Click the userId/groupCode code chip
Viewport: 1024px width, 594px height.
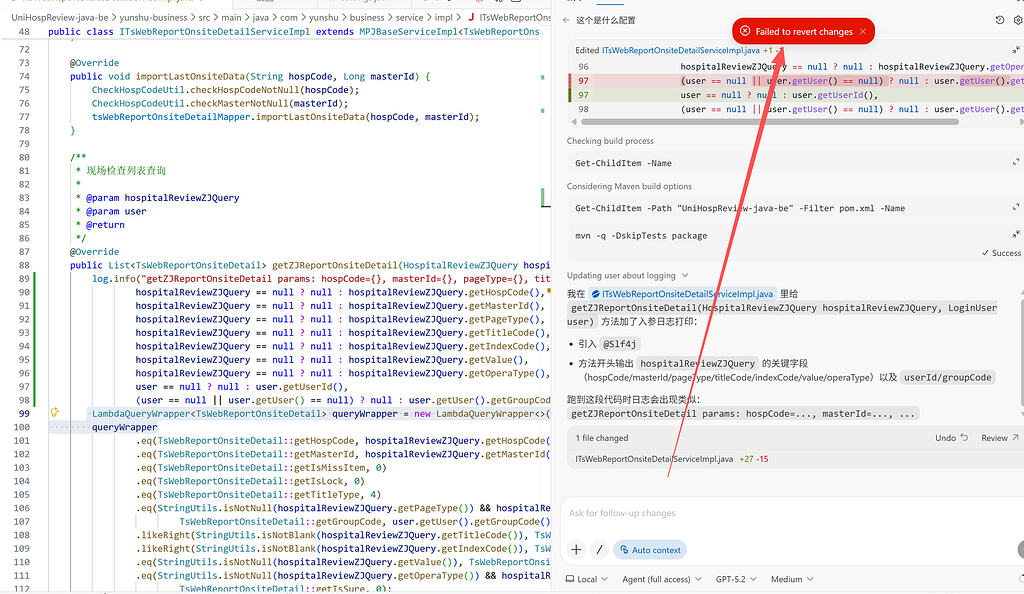(x=947, y=377)
